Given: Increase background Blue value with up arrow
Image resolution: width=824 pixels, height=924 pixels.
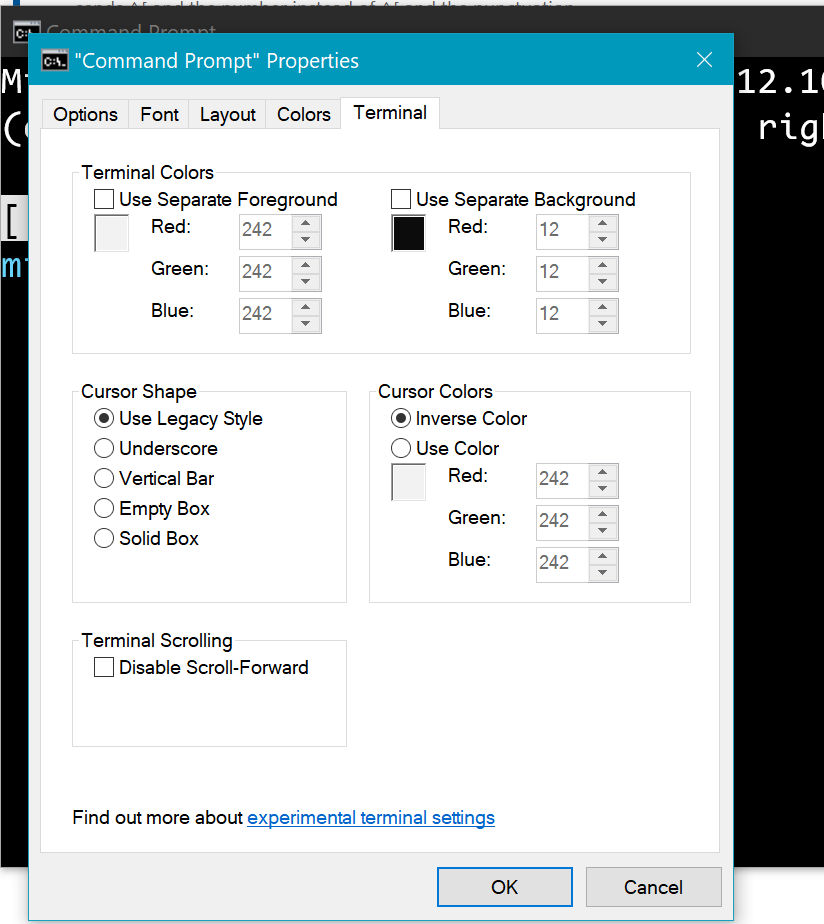Looking at the screenshot, I should pyautogui.click(x=602, y=307).
